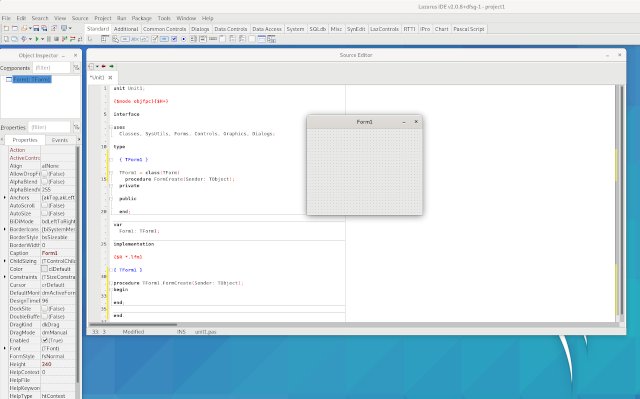The image size is (640, 399).
Task: Open the Package menu
Action: pos(142,18)
